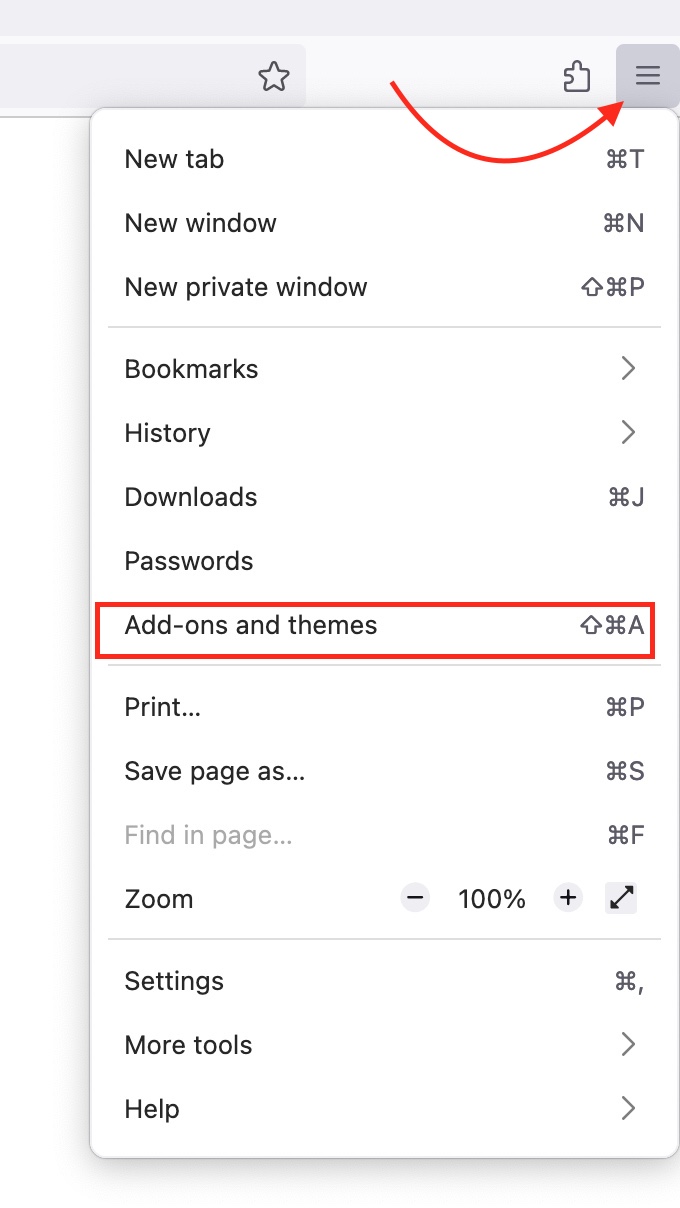Click the zoom in plus icon
Viewport: 680px width, 1208px height.
567,898
